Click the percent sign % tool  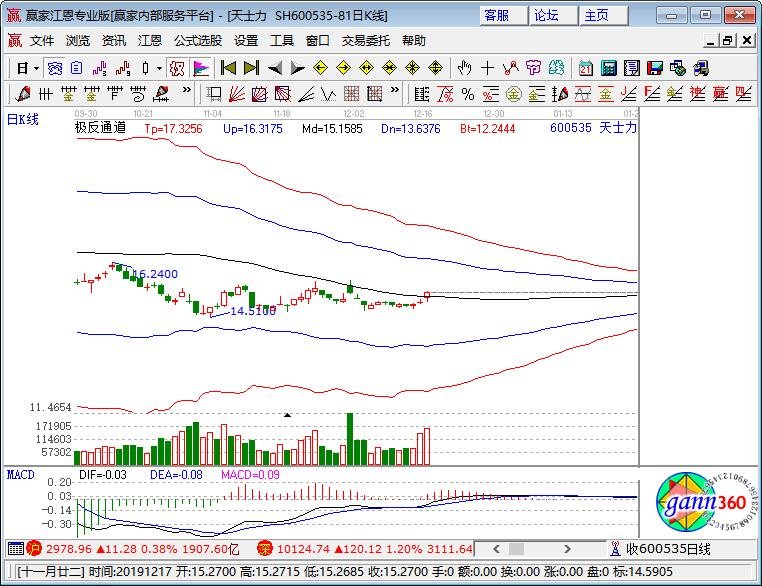(x=468, y=93)
